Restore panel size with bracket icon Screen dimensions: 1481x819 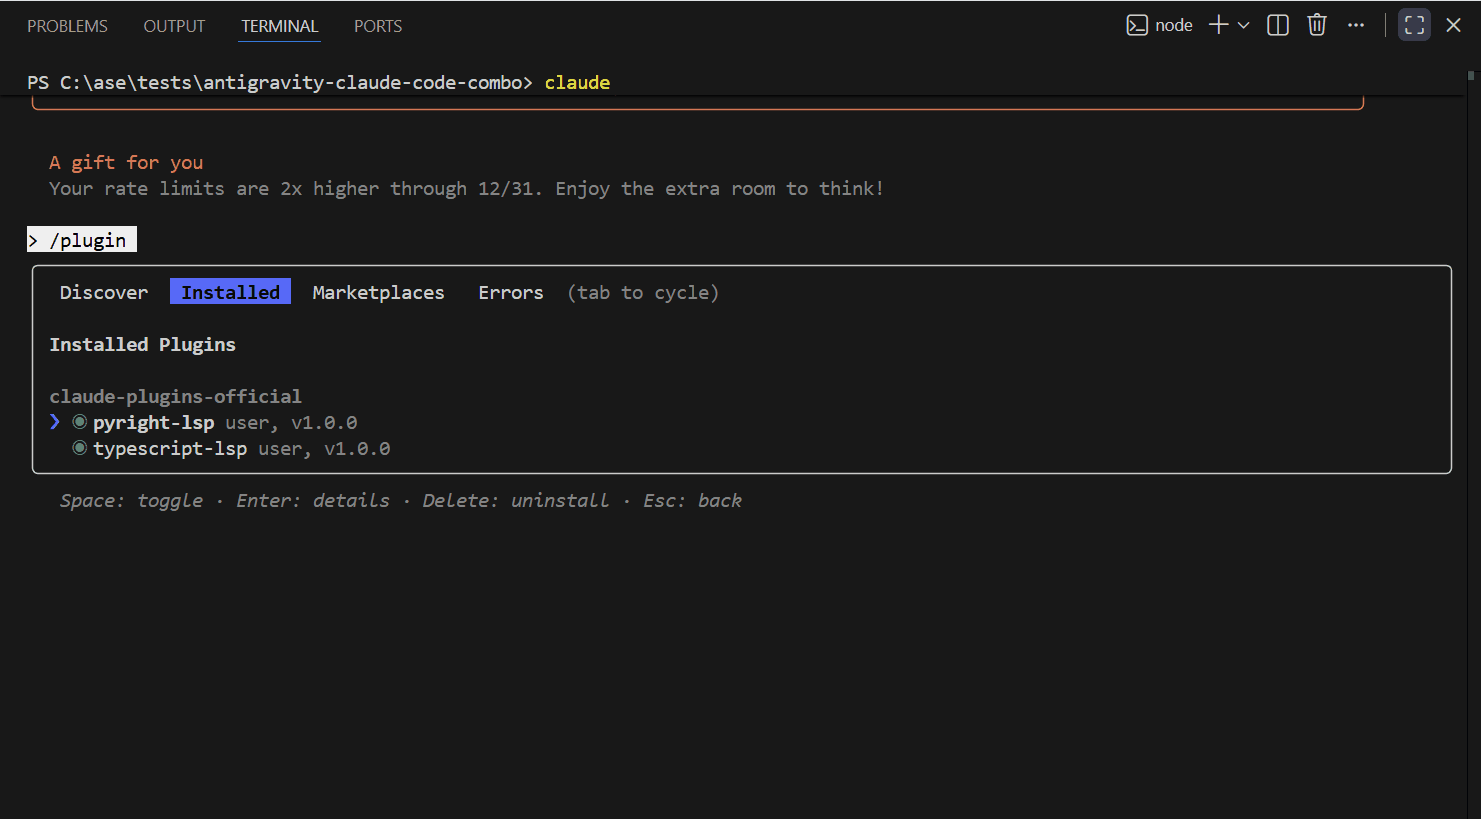pos(1414,26)
